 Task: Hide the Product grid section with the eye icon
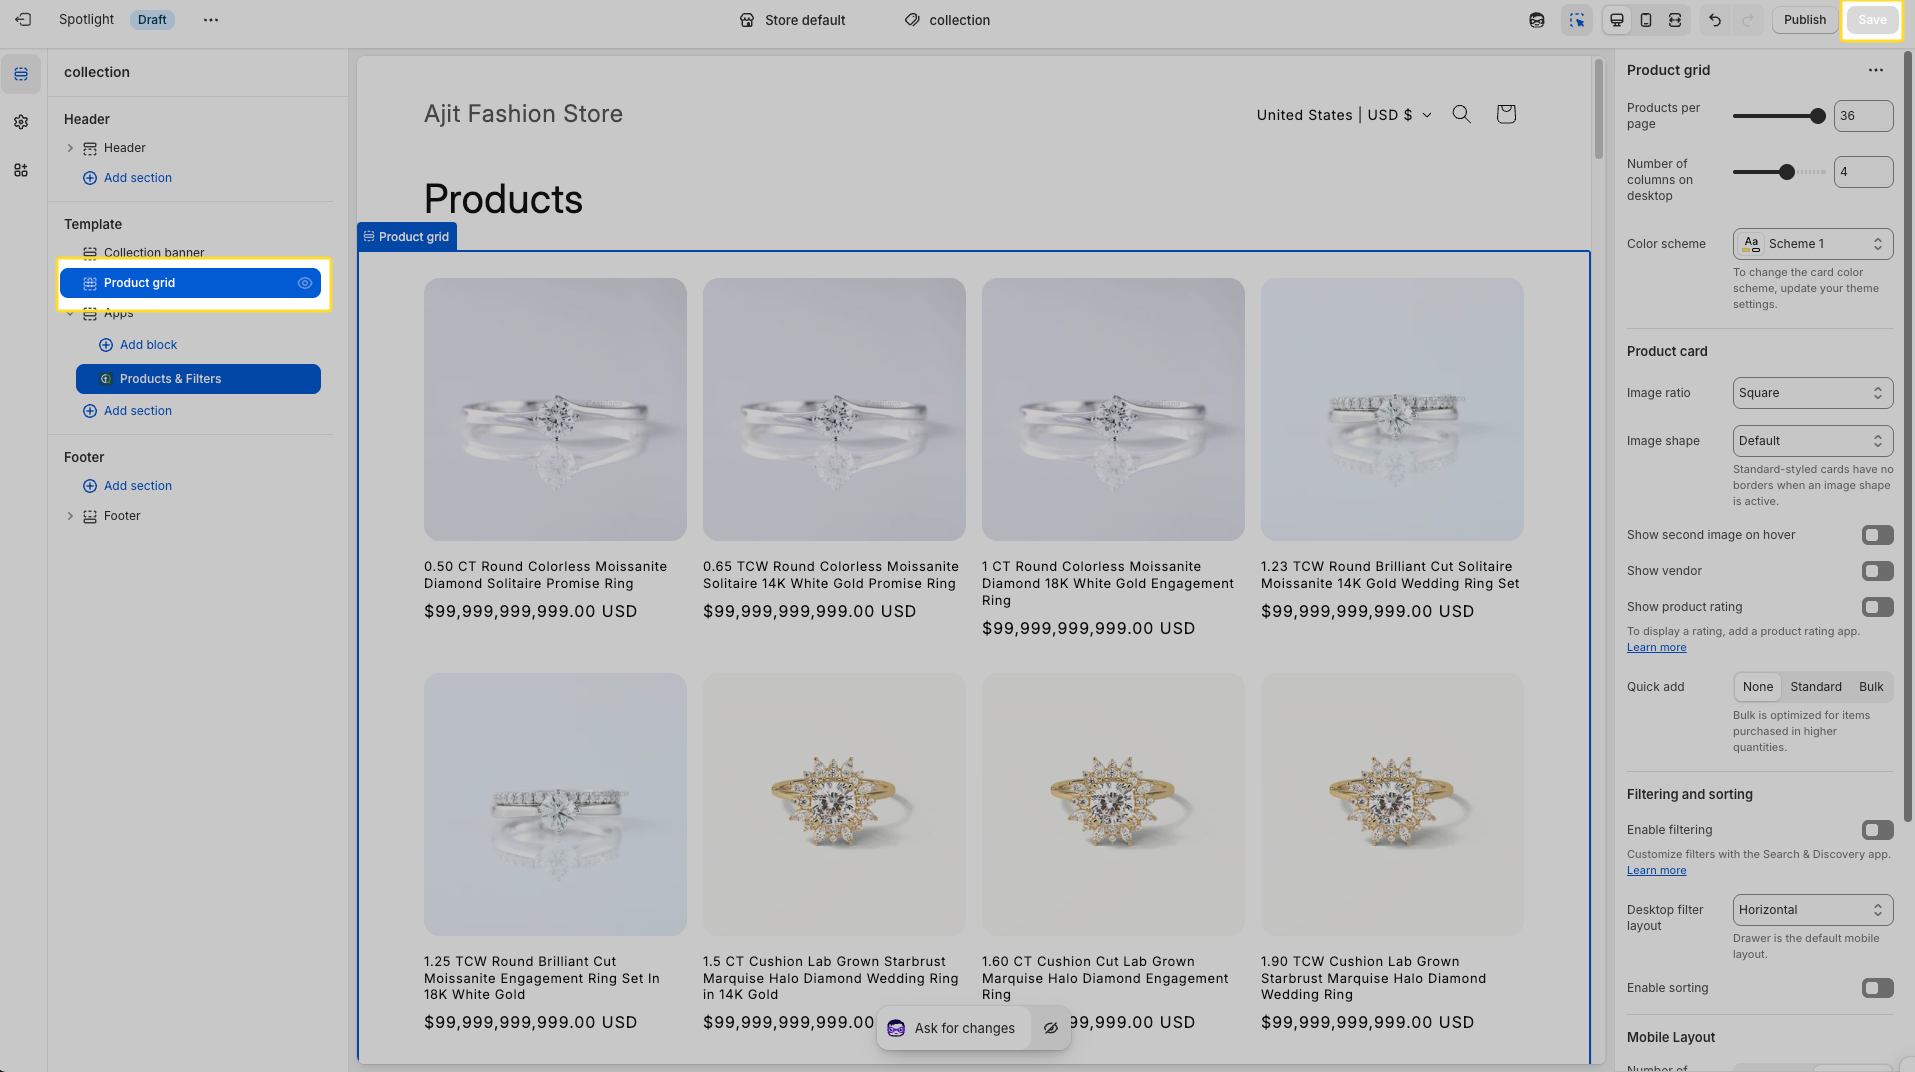pyautogui.click(x=305, y=283)
